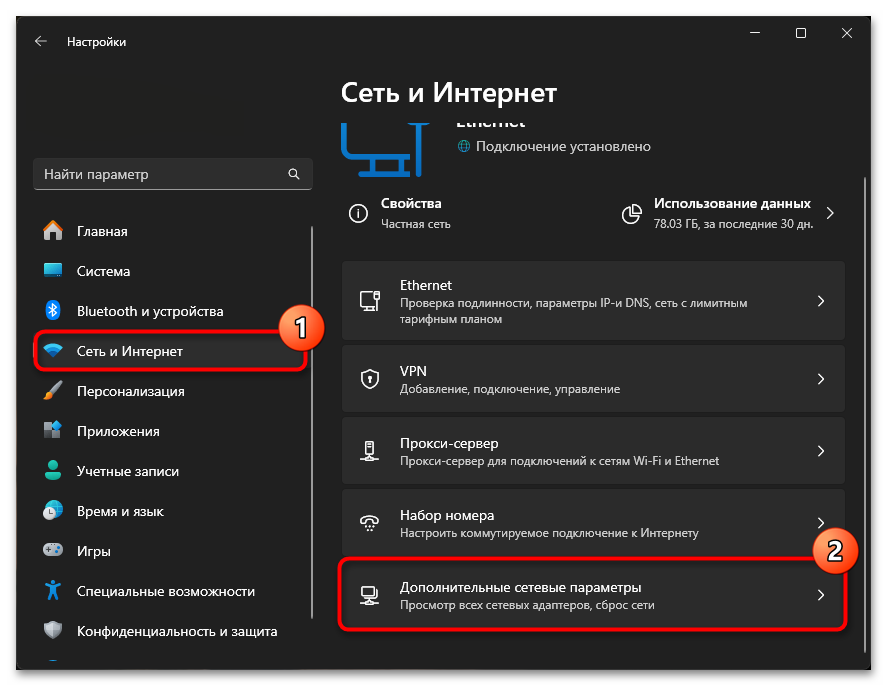The height and width of the screenshot is (686, 887).
Task: Click the Приложения apps icon
Action: coord(53,430)
